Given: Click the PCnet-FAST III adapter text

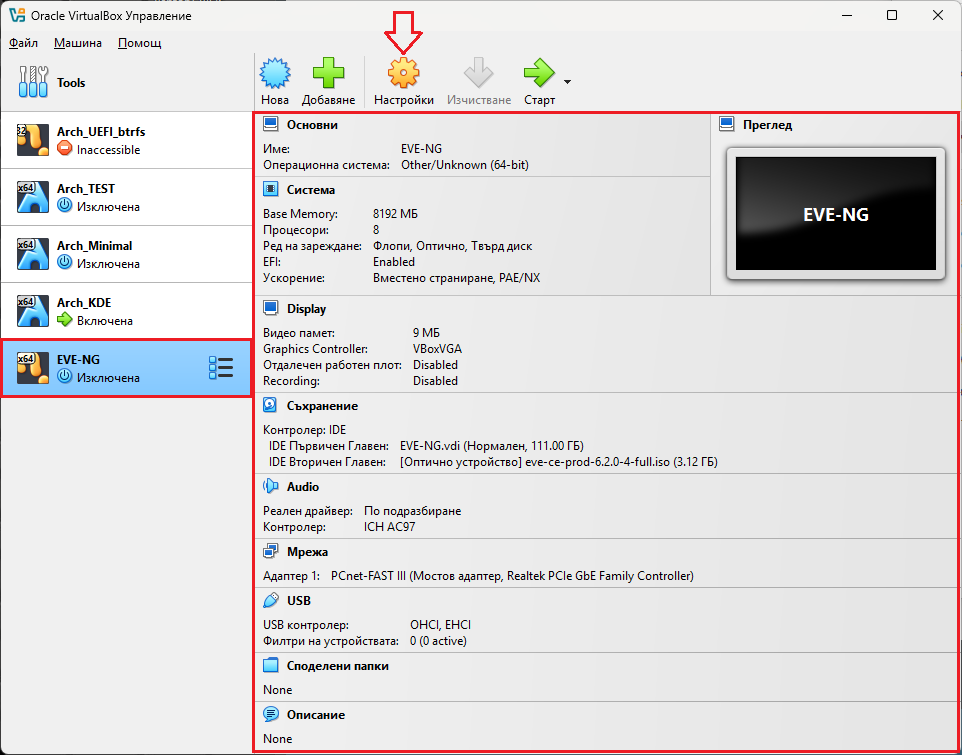Looking at the screenshot, I should click(512, 576).
